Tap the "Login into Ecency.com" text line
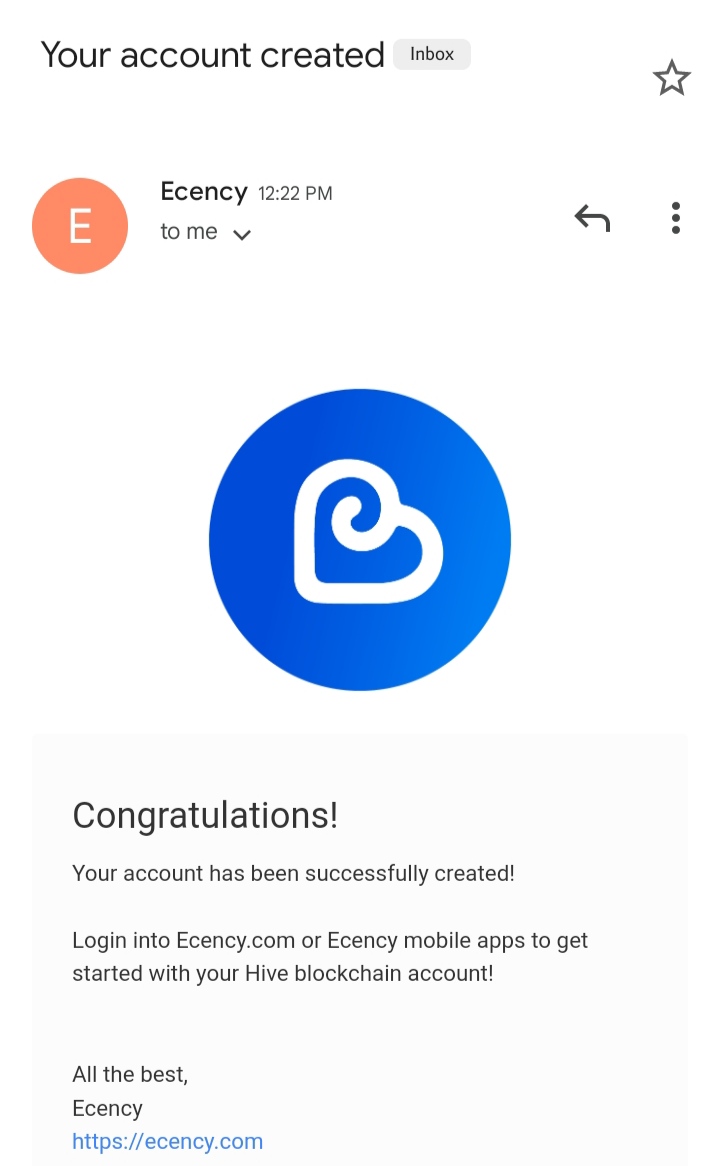 [x=330, y=941]
